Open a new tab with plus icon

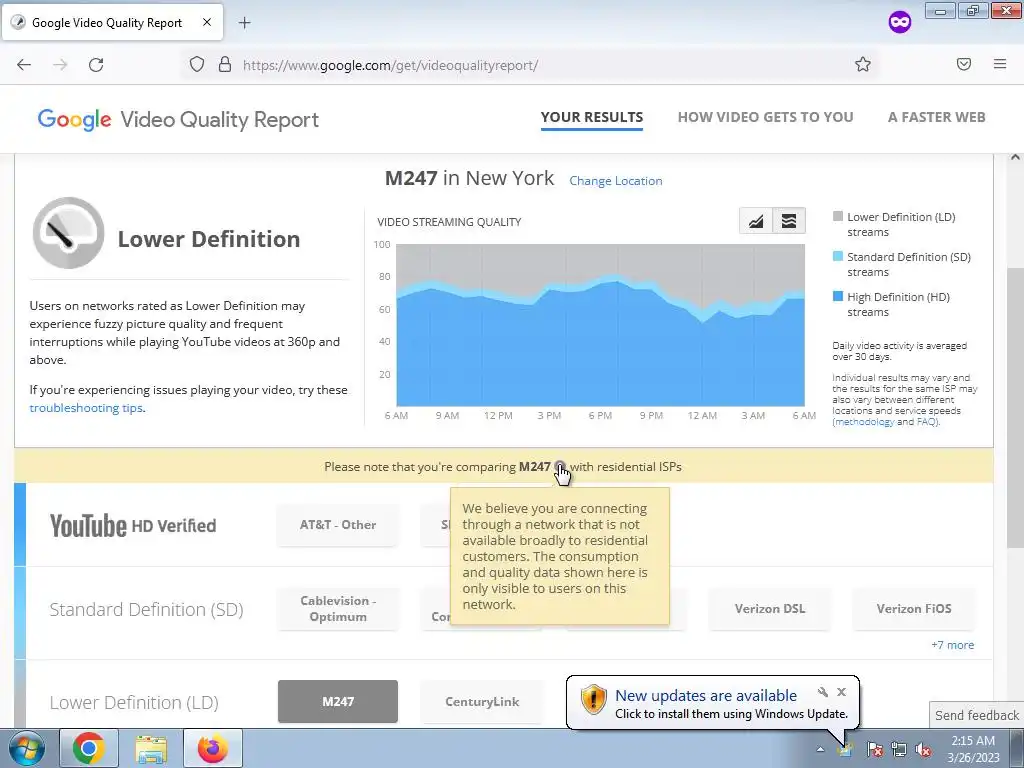[x=244, y=23]
